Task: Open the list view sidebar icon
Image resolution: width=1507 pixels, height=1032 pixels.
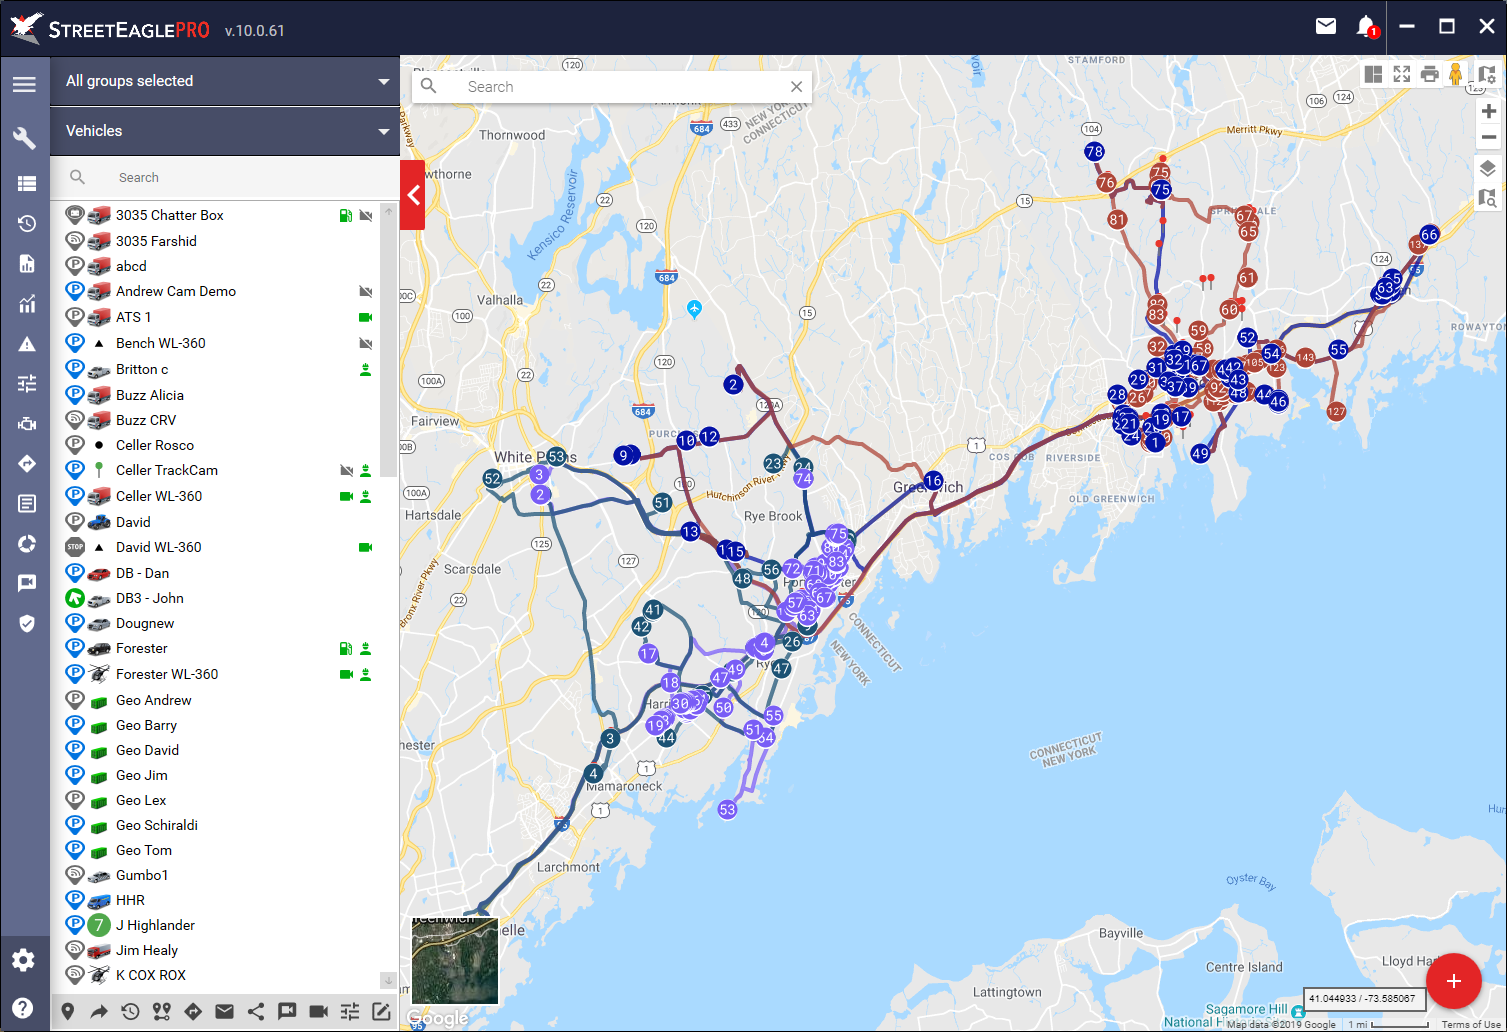Action: click(27, 183)
